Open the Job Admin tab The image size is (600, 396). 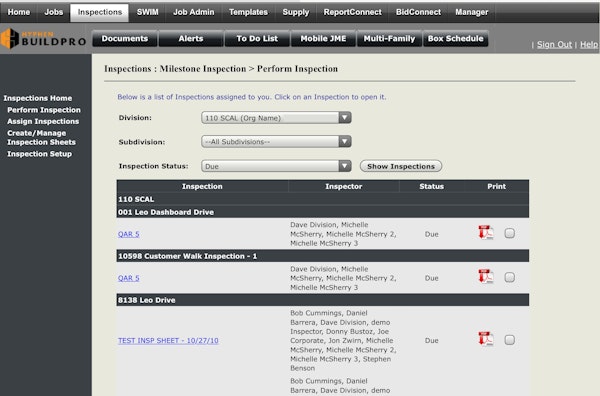coord(194,12)
